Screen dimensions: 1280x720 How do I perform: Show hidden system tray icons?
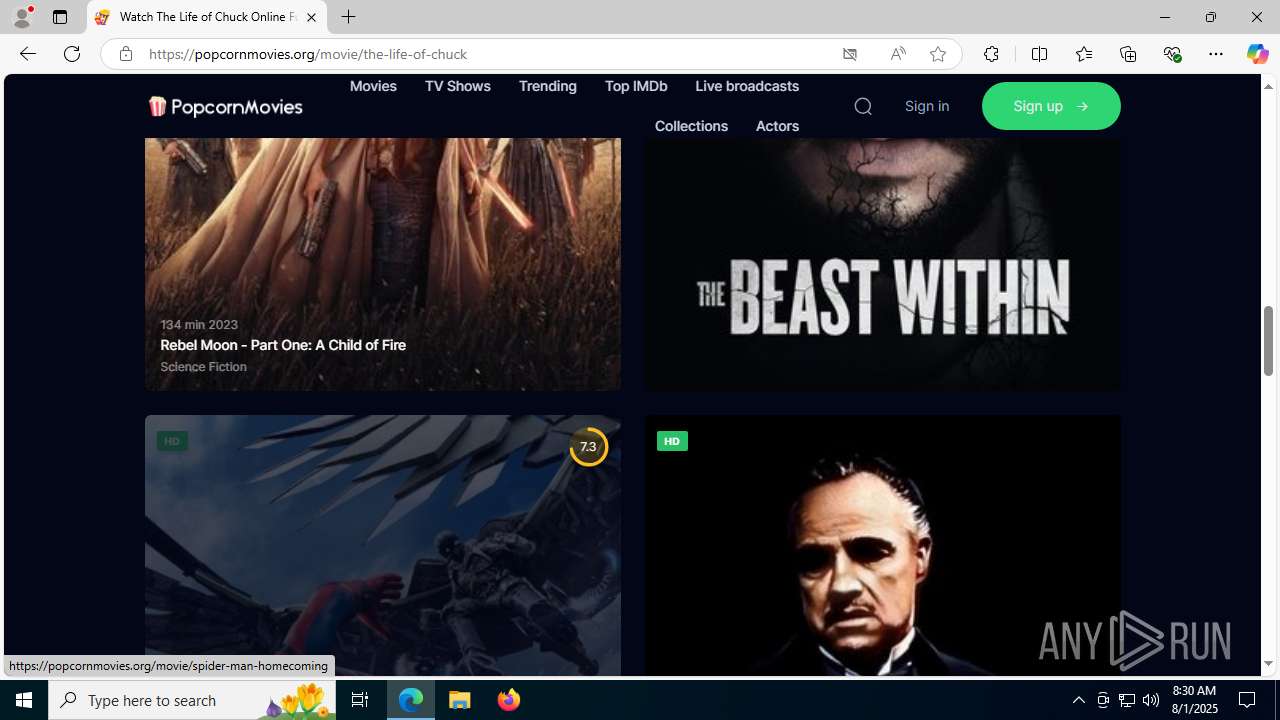1078,700
